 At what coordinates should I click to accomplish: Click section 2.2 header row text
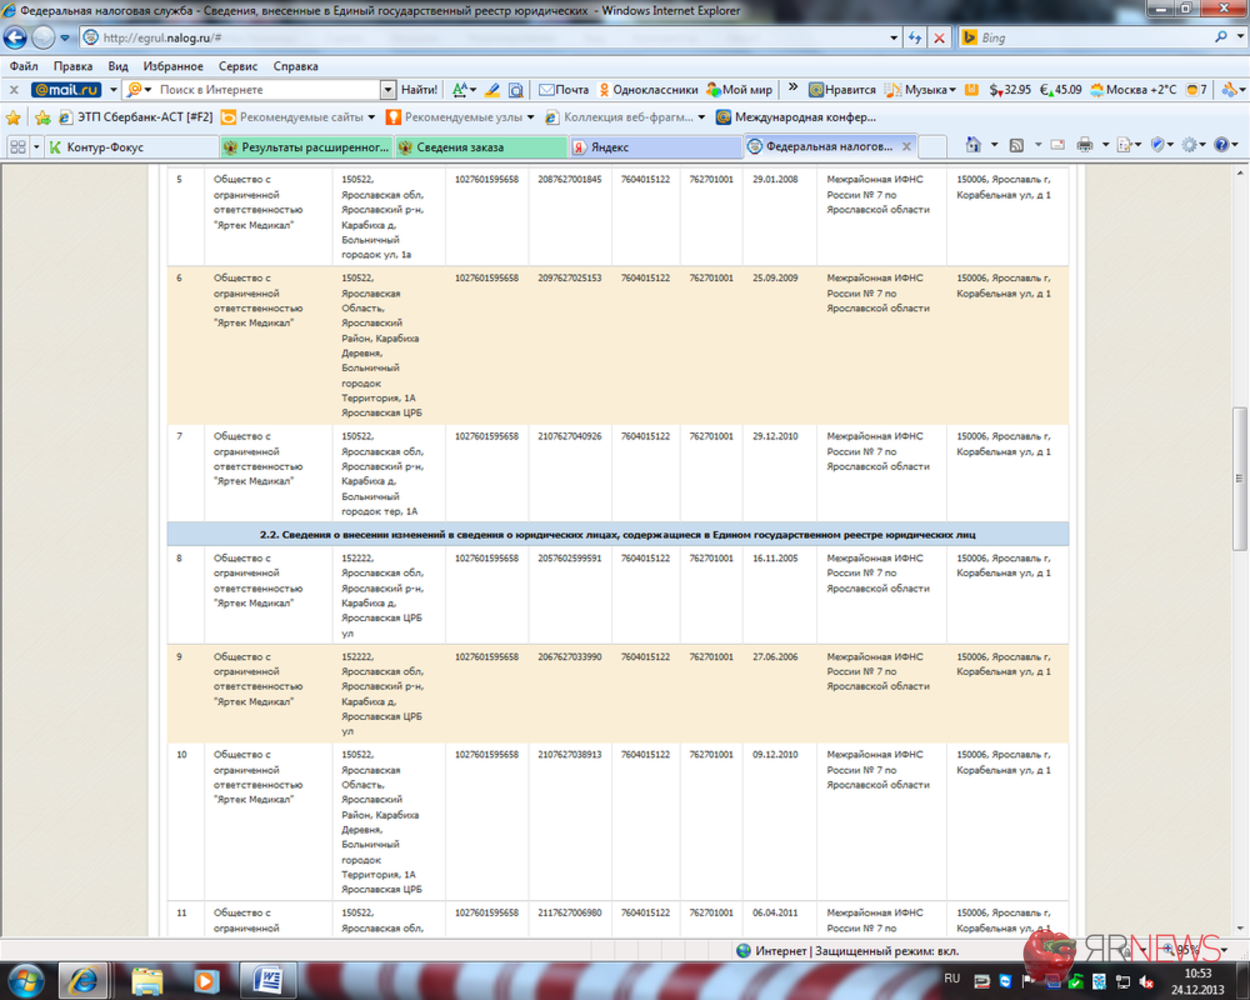point(617,535)
